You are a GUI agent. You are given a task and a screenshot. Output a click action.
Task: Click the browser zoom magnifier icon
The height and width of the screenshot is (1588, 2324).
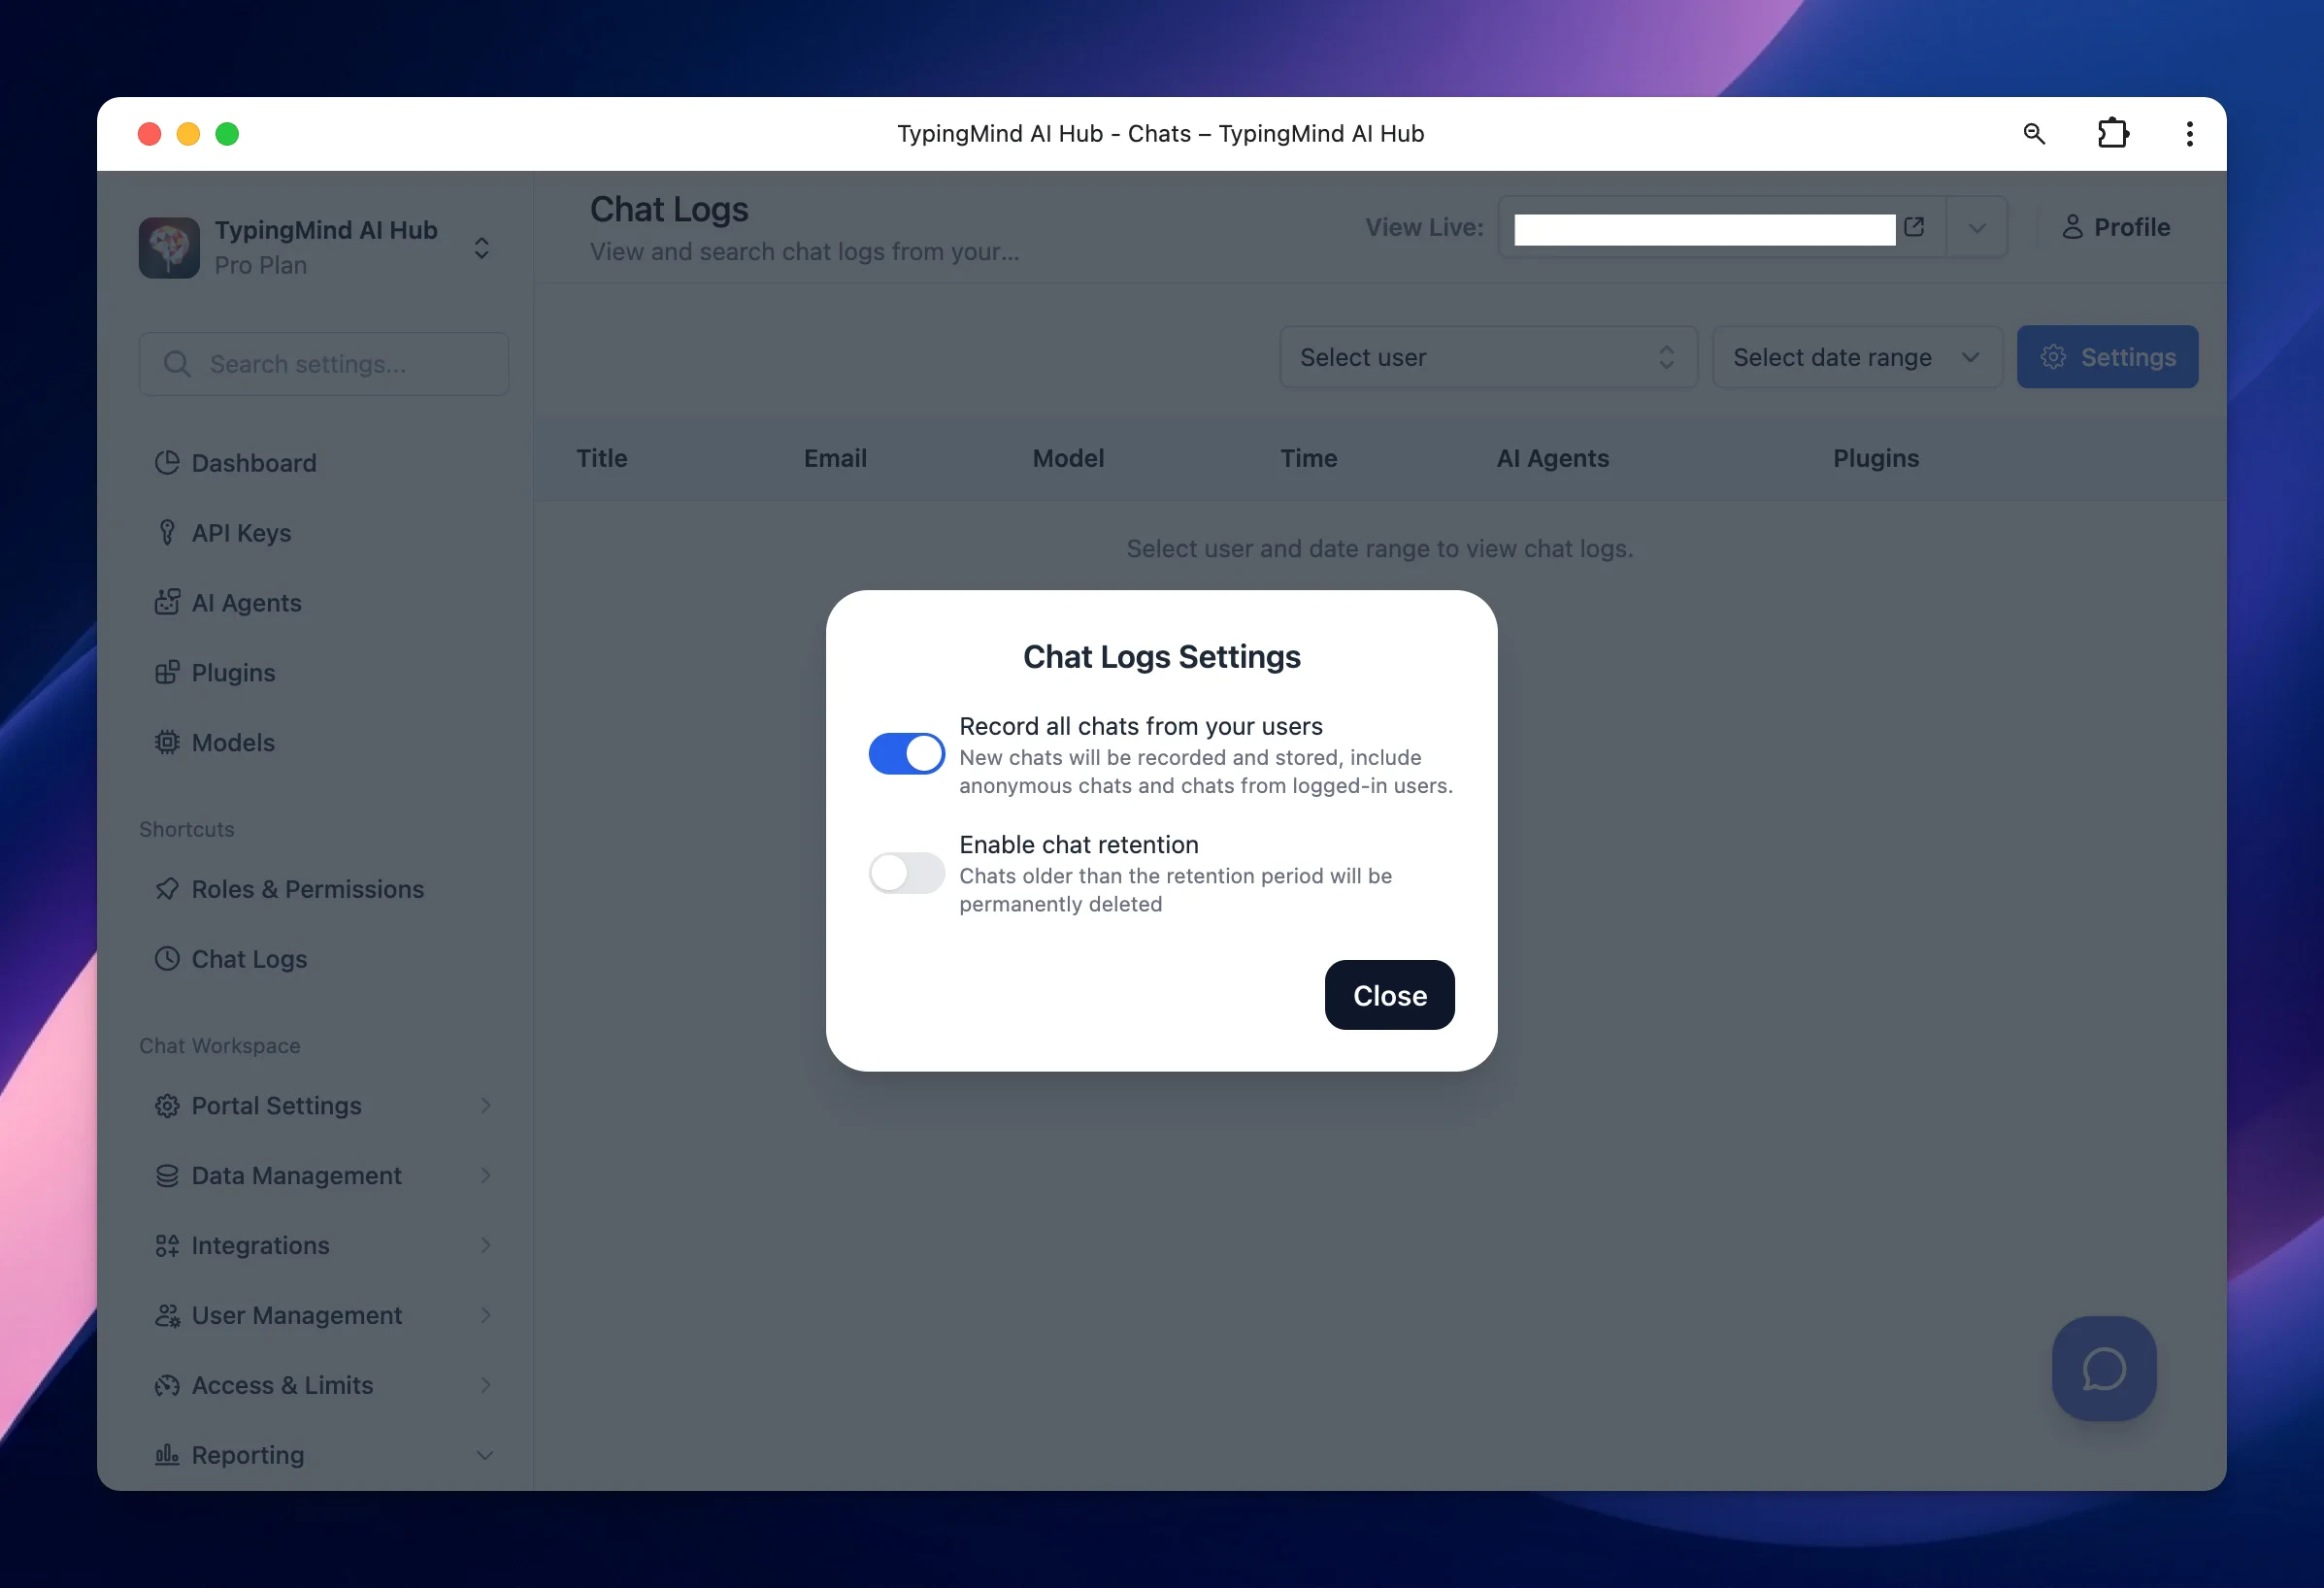(2034, 134)
